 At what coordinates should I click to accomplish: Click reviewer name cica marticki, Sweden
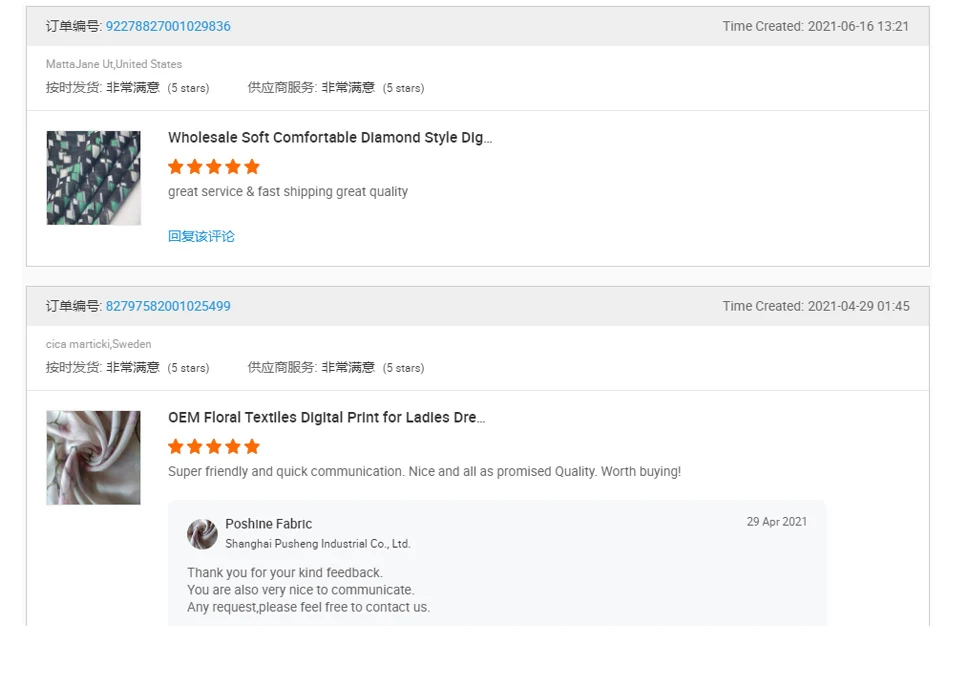(98, 344)
